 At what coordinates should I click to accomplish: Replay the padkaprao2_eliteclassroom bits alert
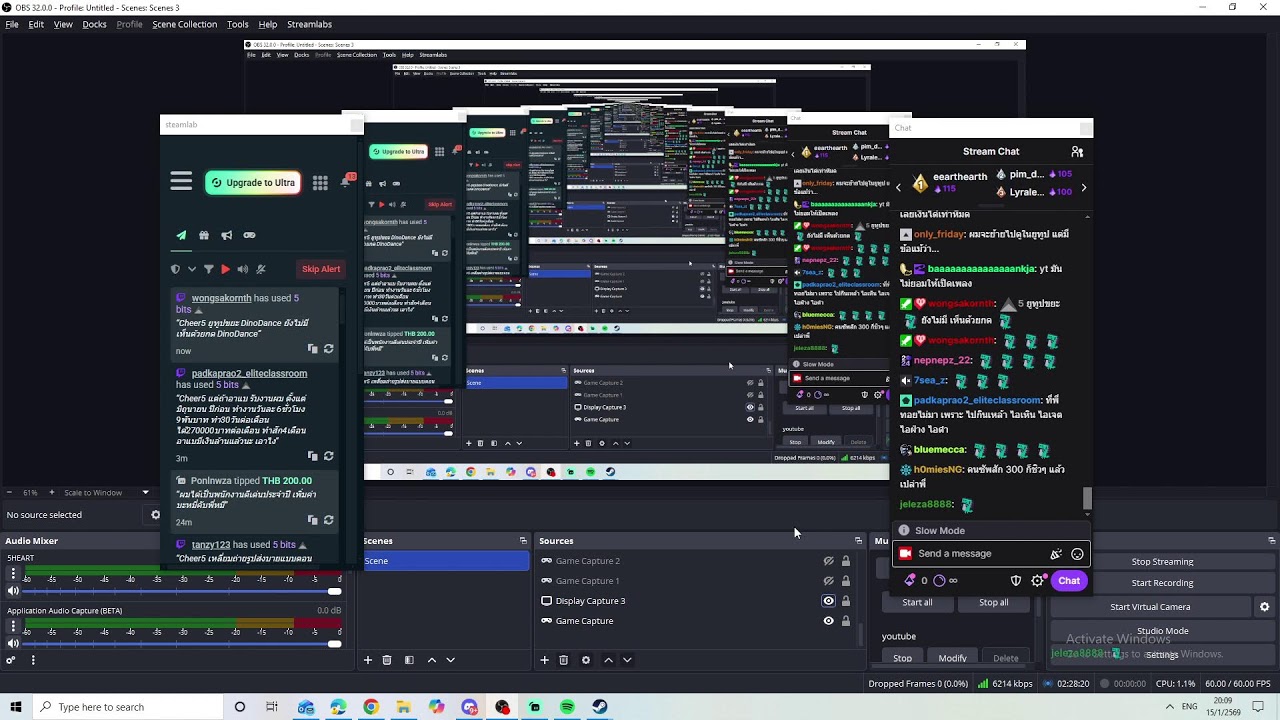point(328,456)
